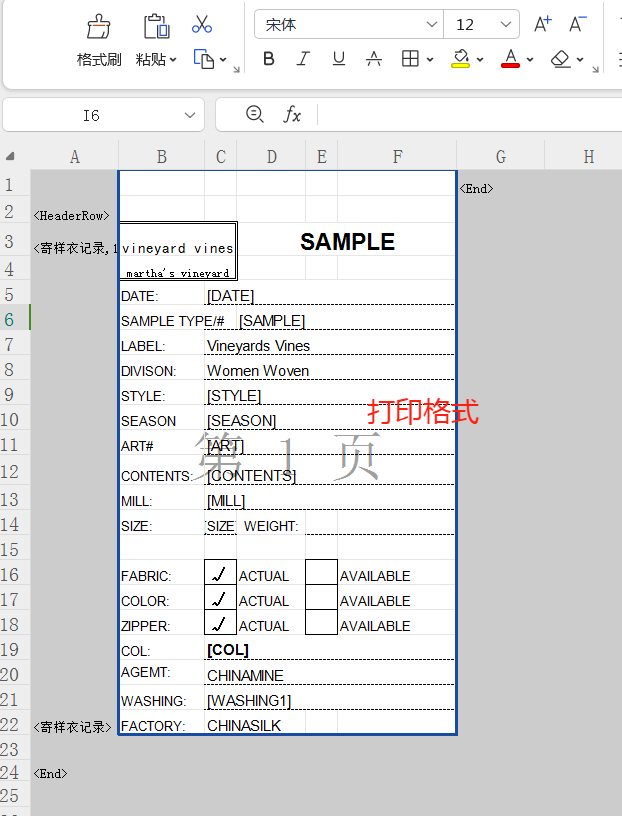The width and height of the screenshot is (622, 816).
Task: Click the empty AVAILABLE box in FABRIC row
Action: pos(321,572)
